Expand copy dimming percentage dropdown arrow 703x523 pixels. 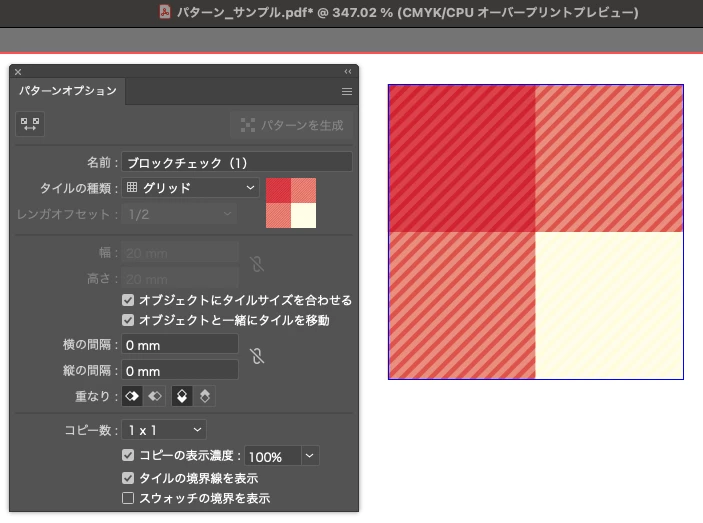[x=310, y=456]
